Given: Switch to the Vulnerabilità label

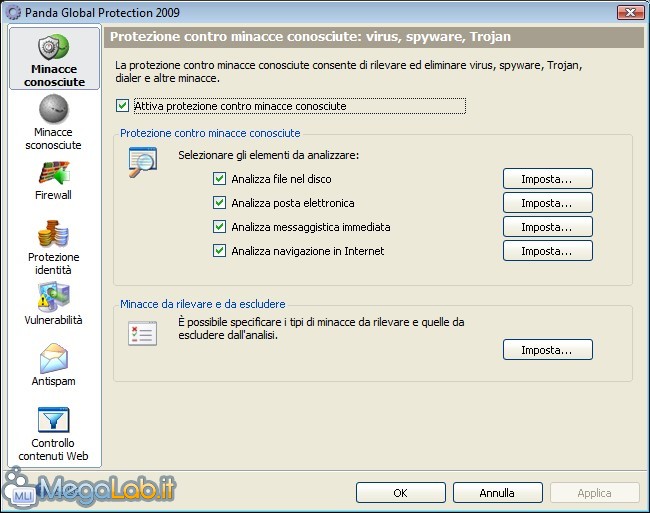Looking at the screenshot, I should point(53,320).
